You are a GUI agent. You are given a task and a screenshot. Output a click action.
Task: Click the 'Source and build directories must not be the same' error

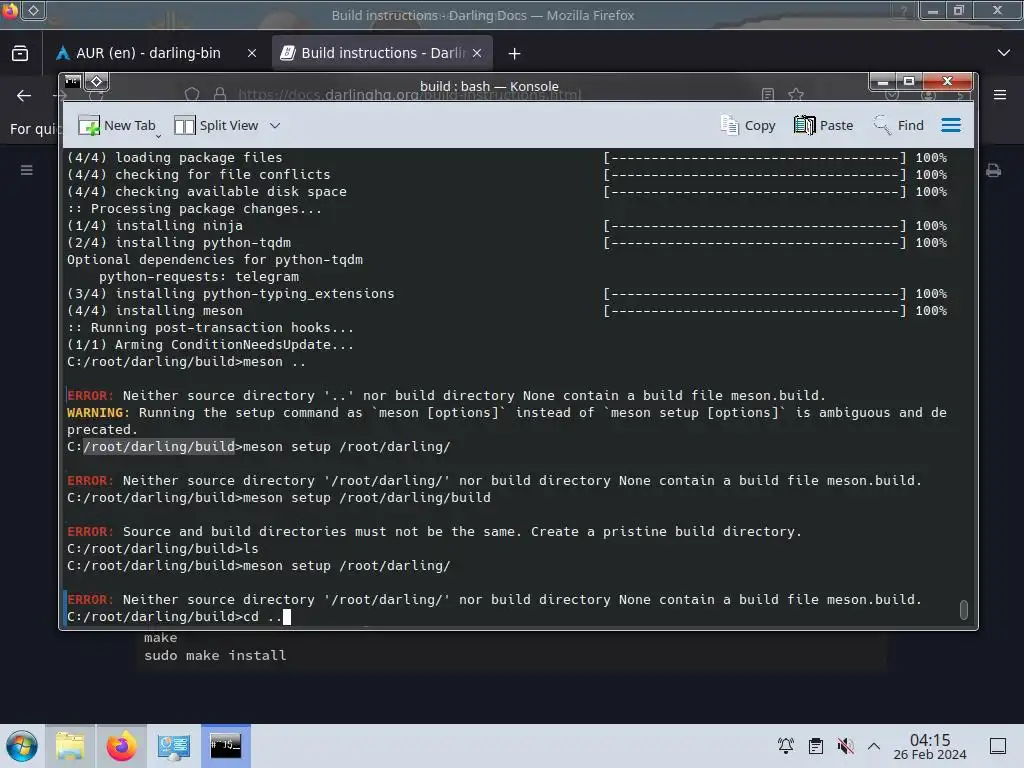pos(434,532)
